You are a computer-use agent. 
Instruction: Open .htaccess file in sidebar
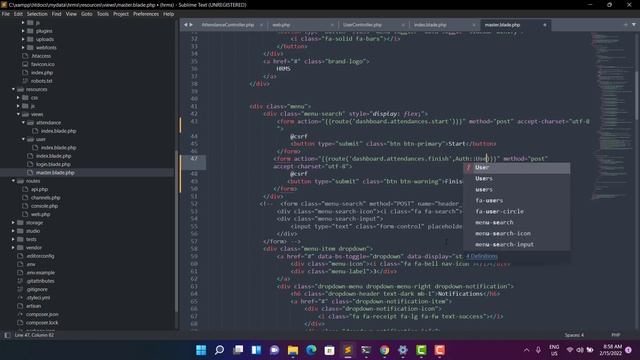pos(41,56)
